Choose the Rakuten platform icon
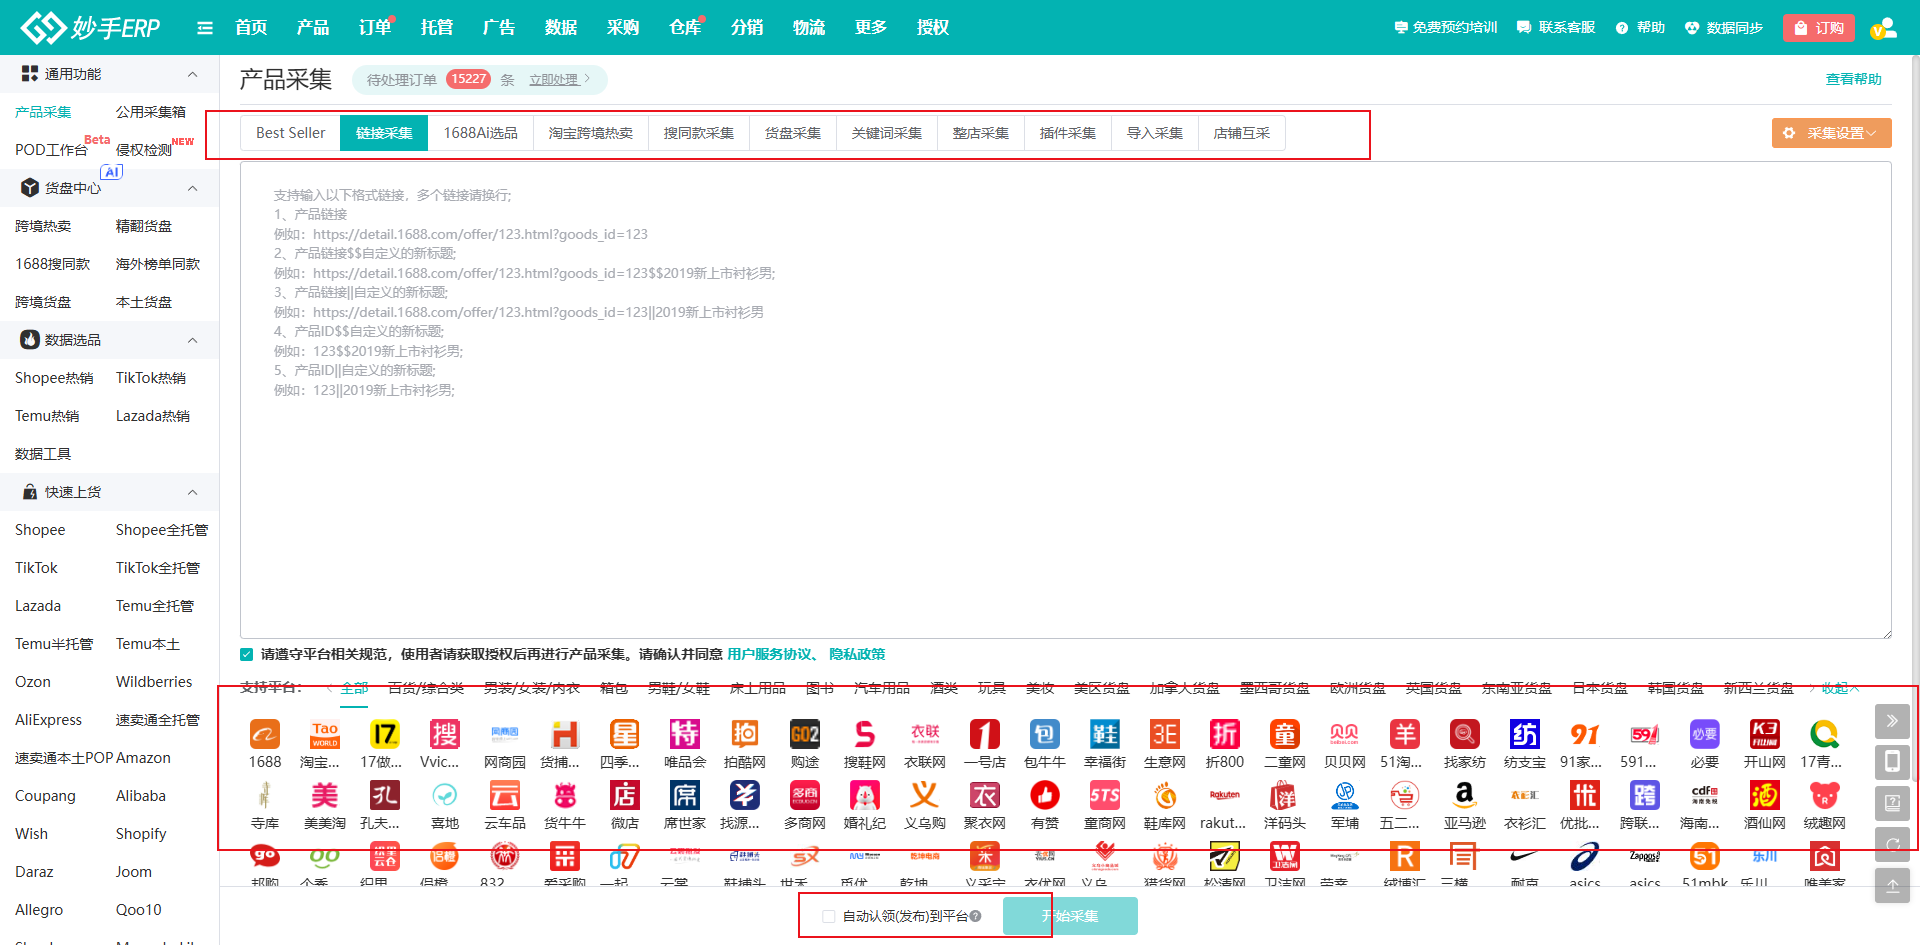This screenshot has height=945, width=1920. tap(1225, 796)
